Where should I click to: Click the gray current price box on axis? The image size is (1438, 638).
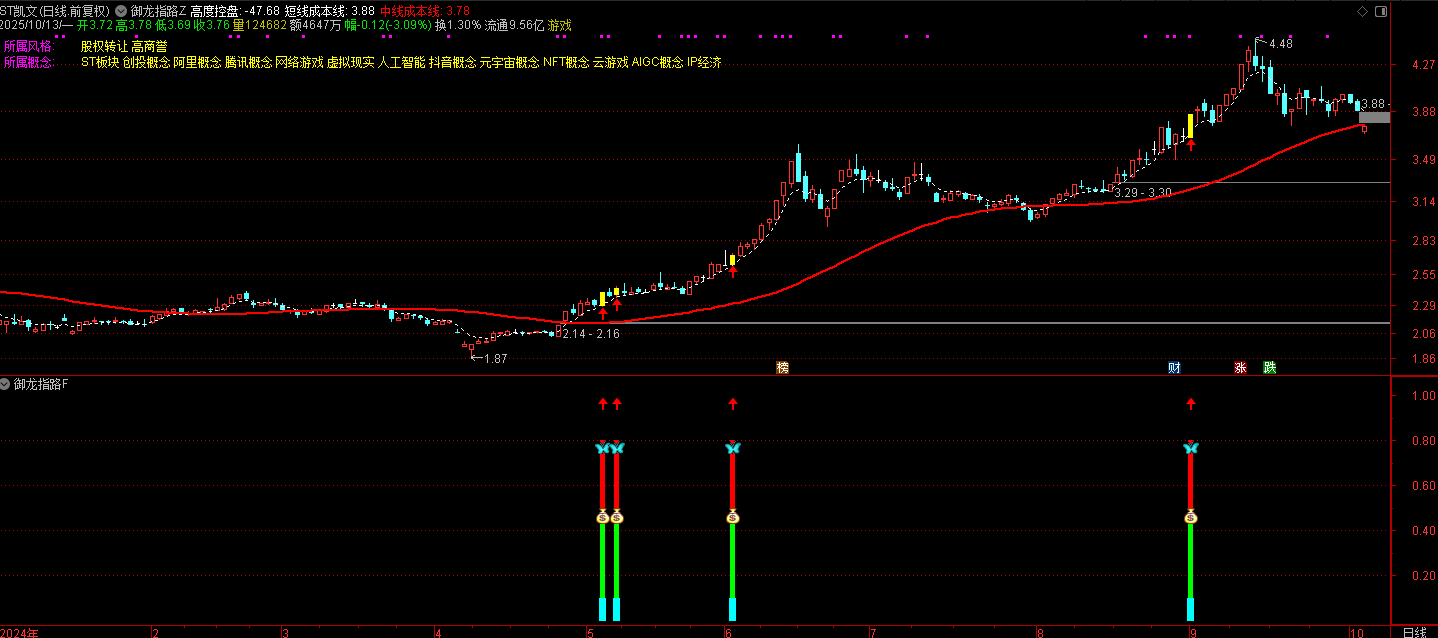click(x=1374, y=117)
